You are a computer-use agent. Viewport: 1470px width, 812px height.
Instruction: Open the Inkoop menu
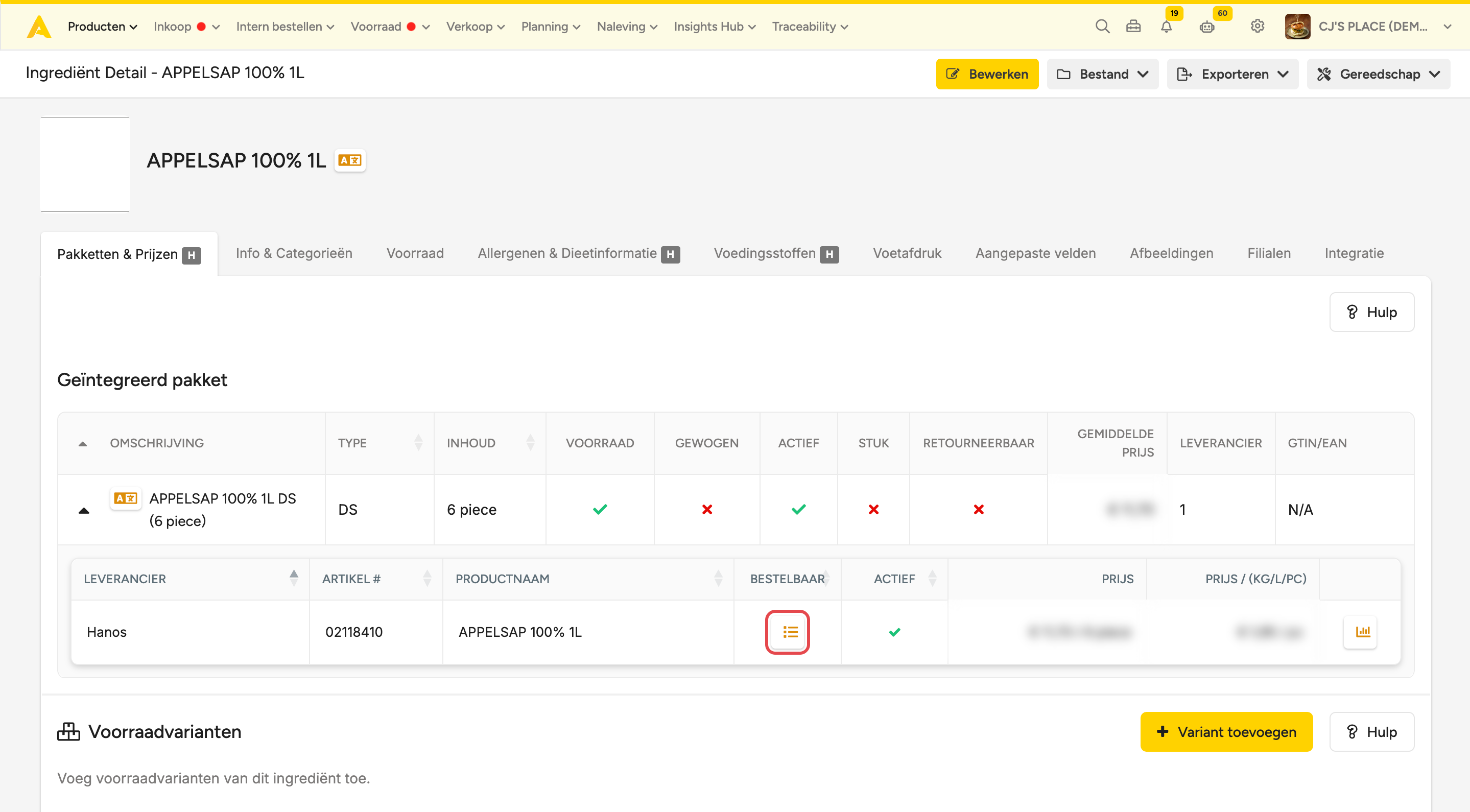[x=187, y=27]
